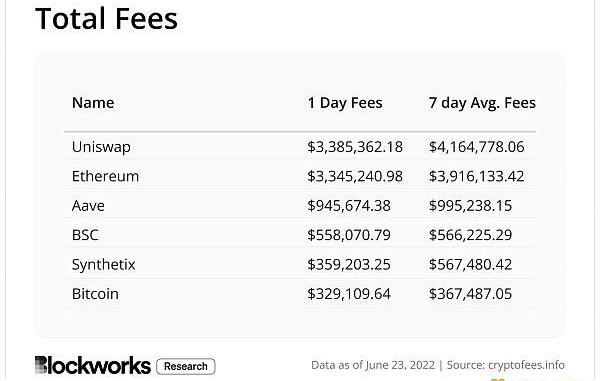Click the Aave row name
Screen dimensions: 600x381
click(88, 206)
